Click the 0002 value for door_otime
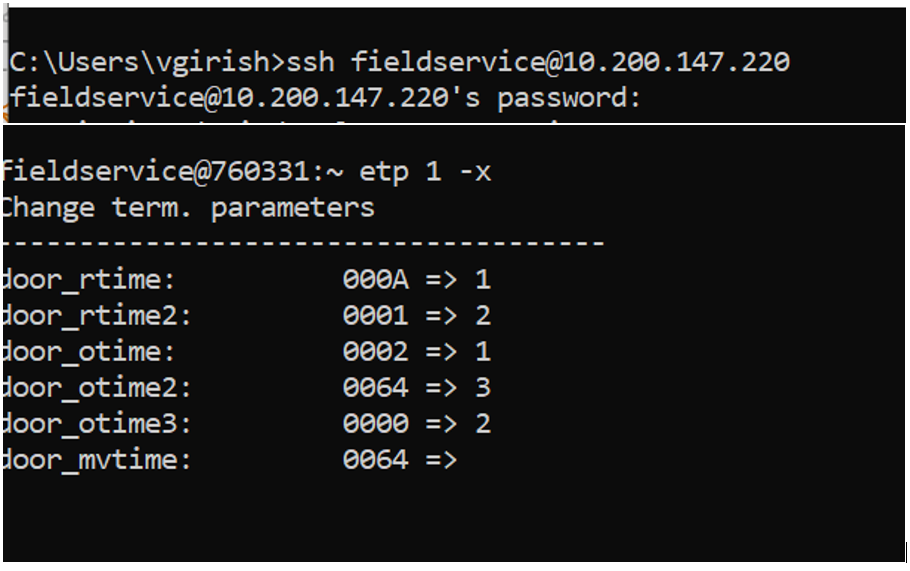Viewport: 910px width, 571px height. point(375,352)
